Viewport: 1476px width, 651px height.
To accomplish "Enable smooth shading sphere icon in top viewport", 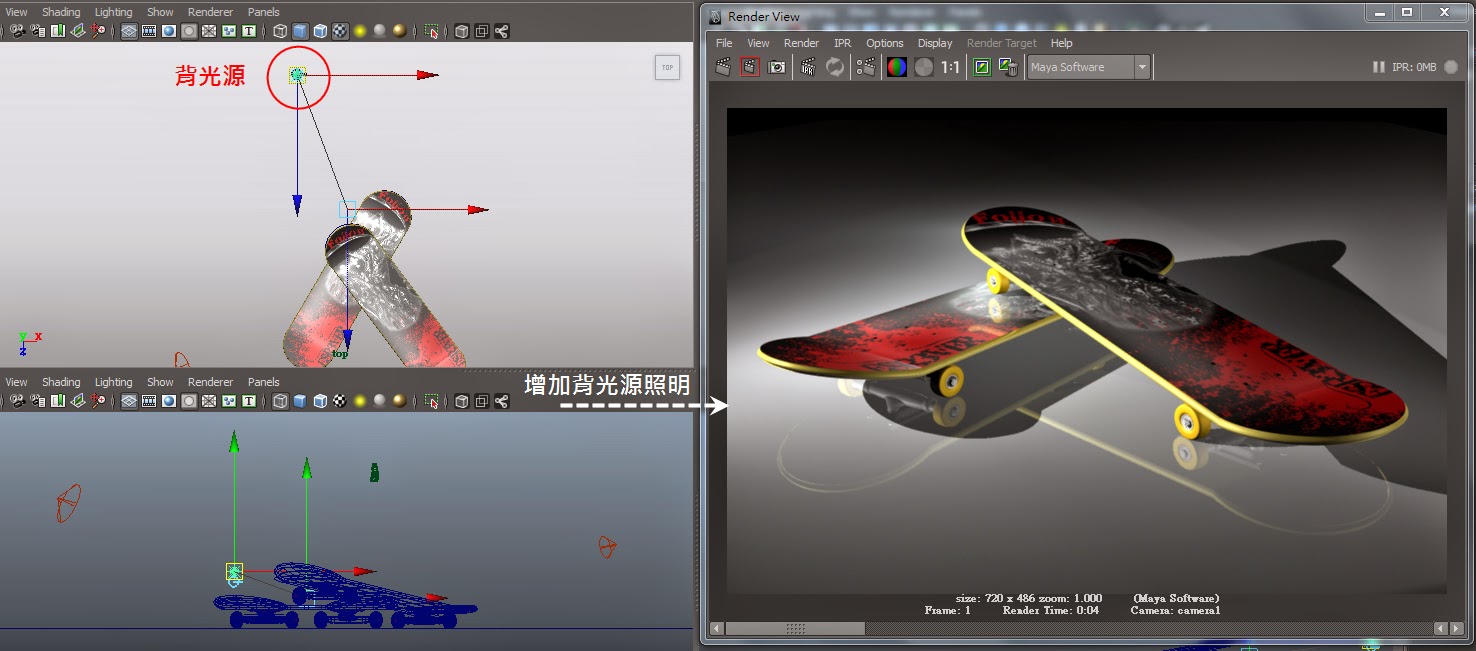I will pyautogui.click(x=169, y=31).
